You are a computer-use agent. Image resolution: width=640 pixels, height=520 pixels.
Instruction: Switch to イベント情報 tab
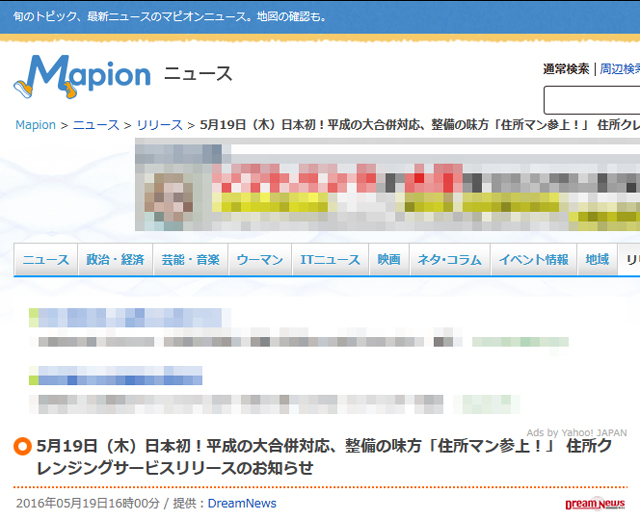533,260
